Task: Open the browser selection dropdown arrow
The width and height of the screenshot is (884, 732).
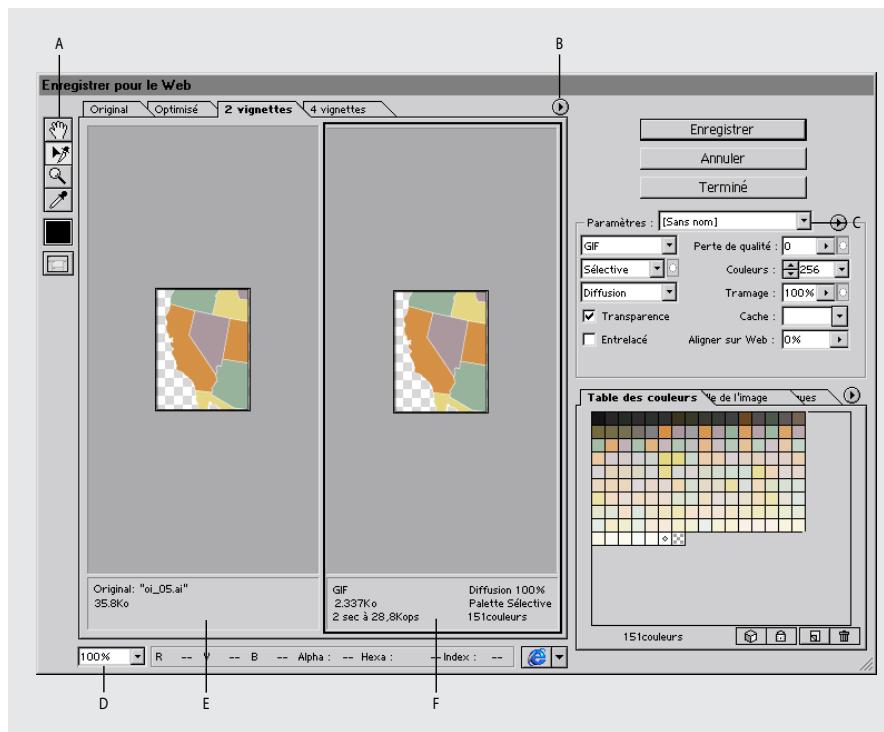Action: pyautogui.click(x=559, y=657)
